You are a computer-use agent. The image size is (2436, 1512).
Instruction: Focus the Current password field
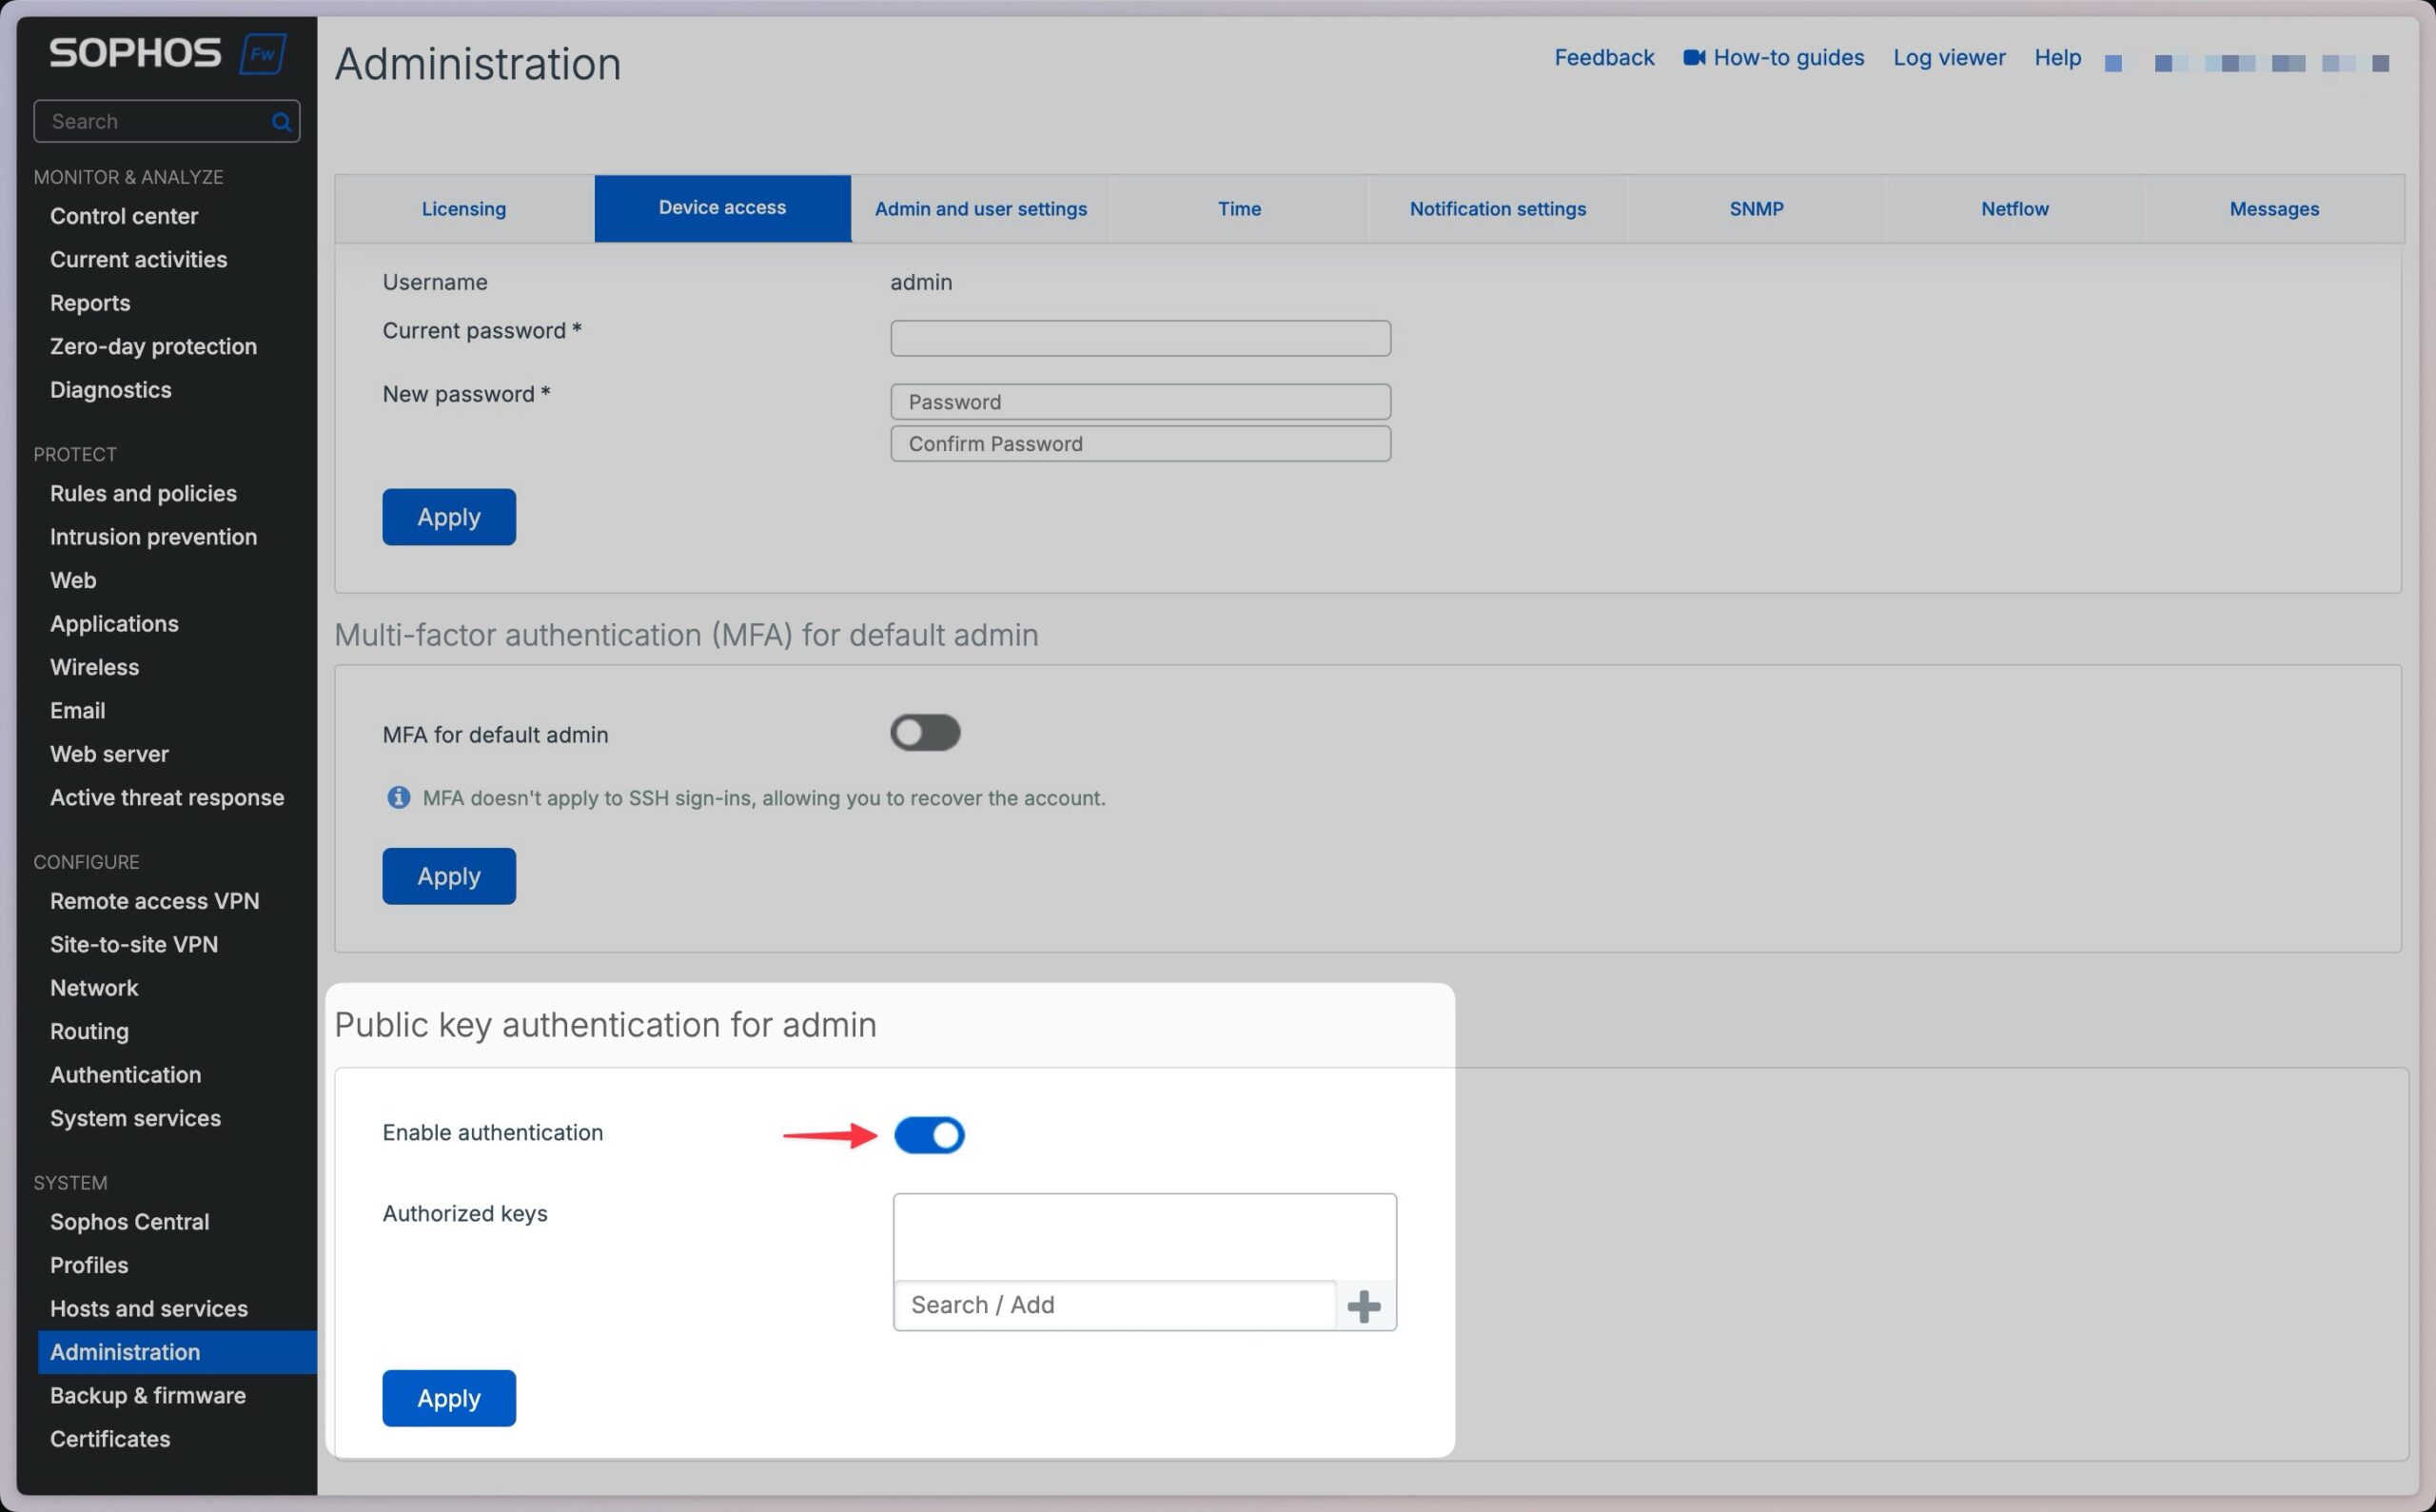point(1140,338)
